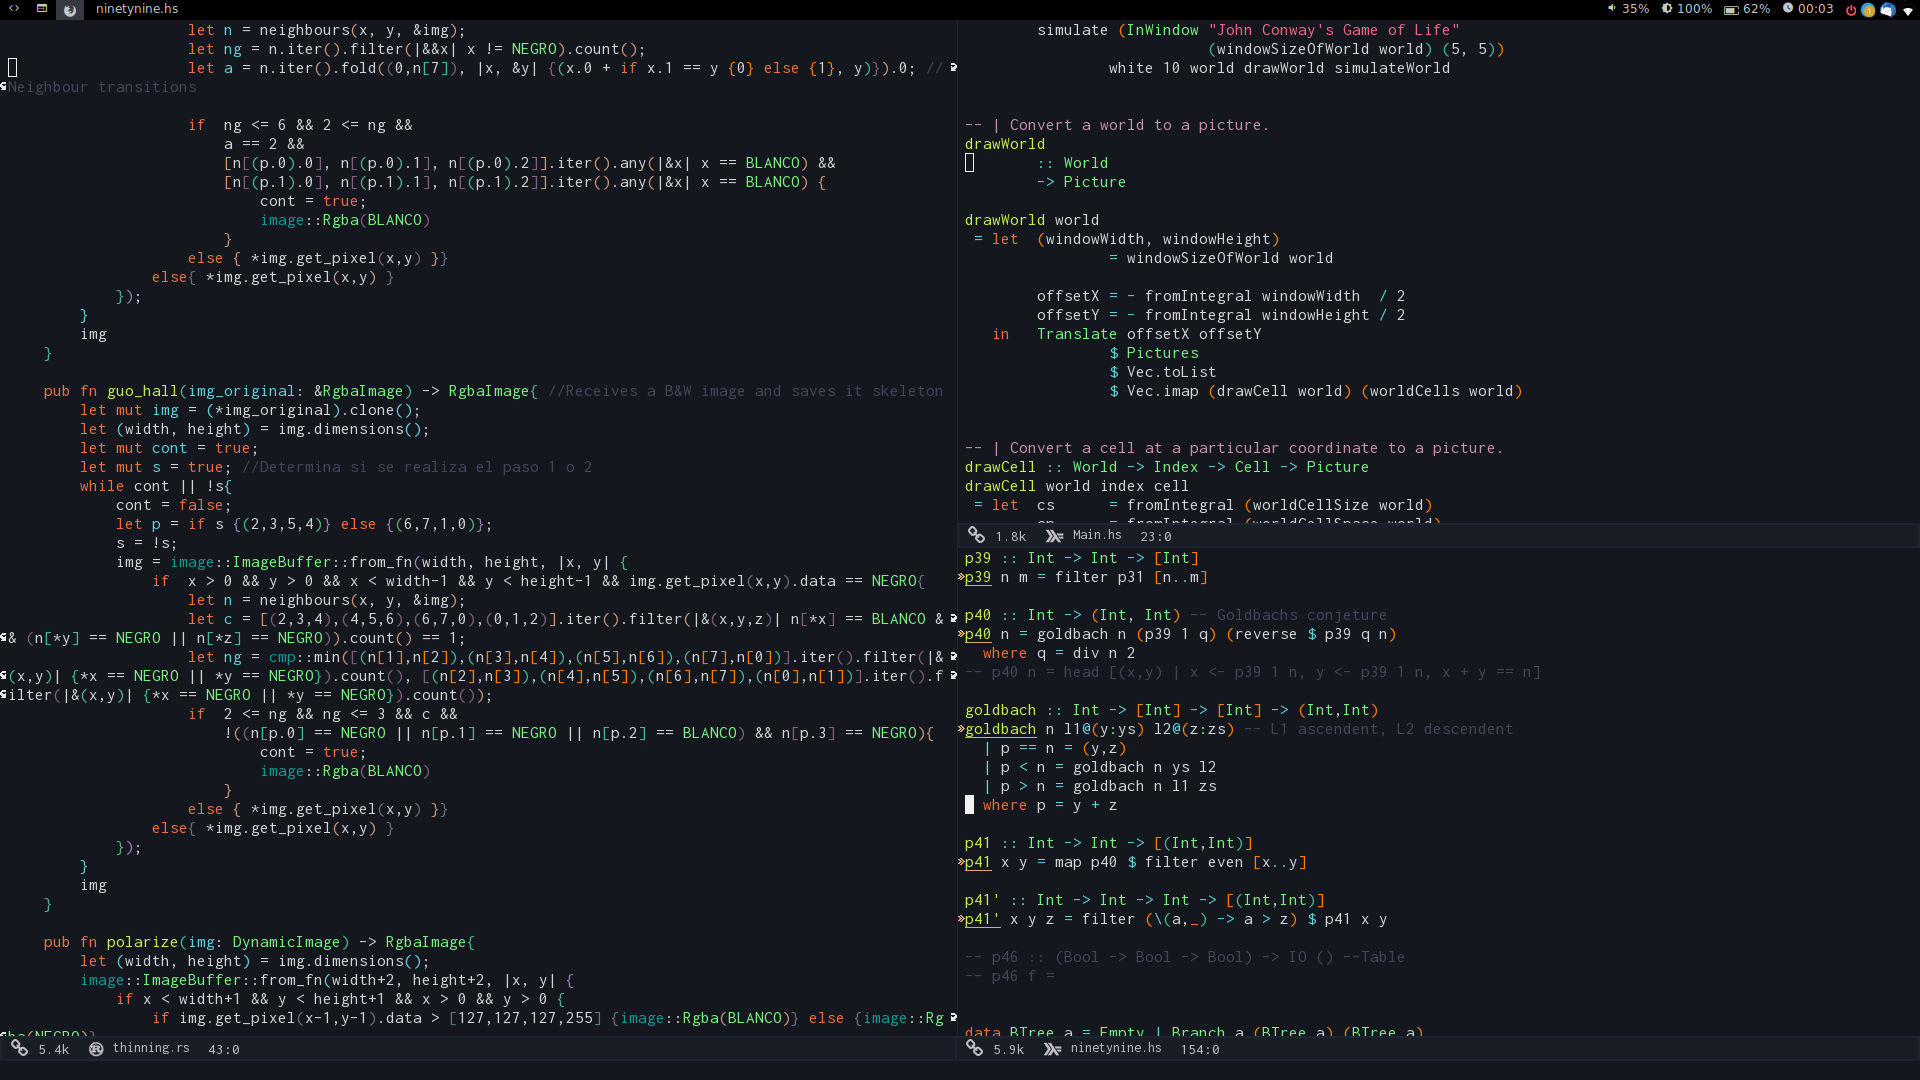Click the chain icon in ninetynine.hs modeline
The image size is (1920, 1080).
point(975,1048)
